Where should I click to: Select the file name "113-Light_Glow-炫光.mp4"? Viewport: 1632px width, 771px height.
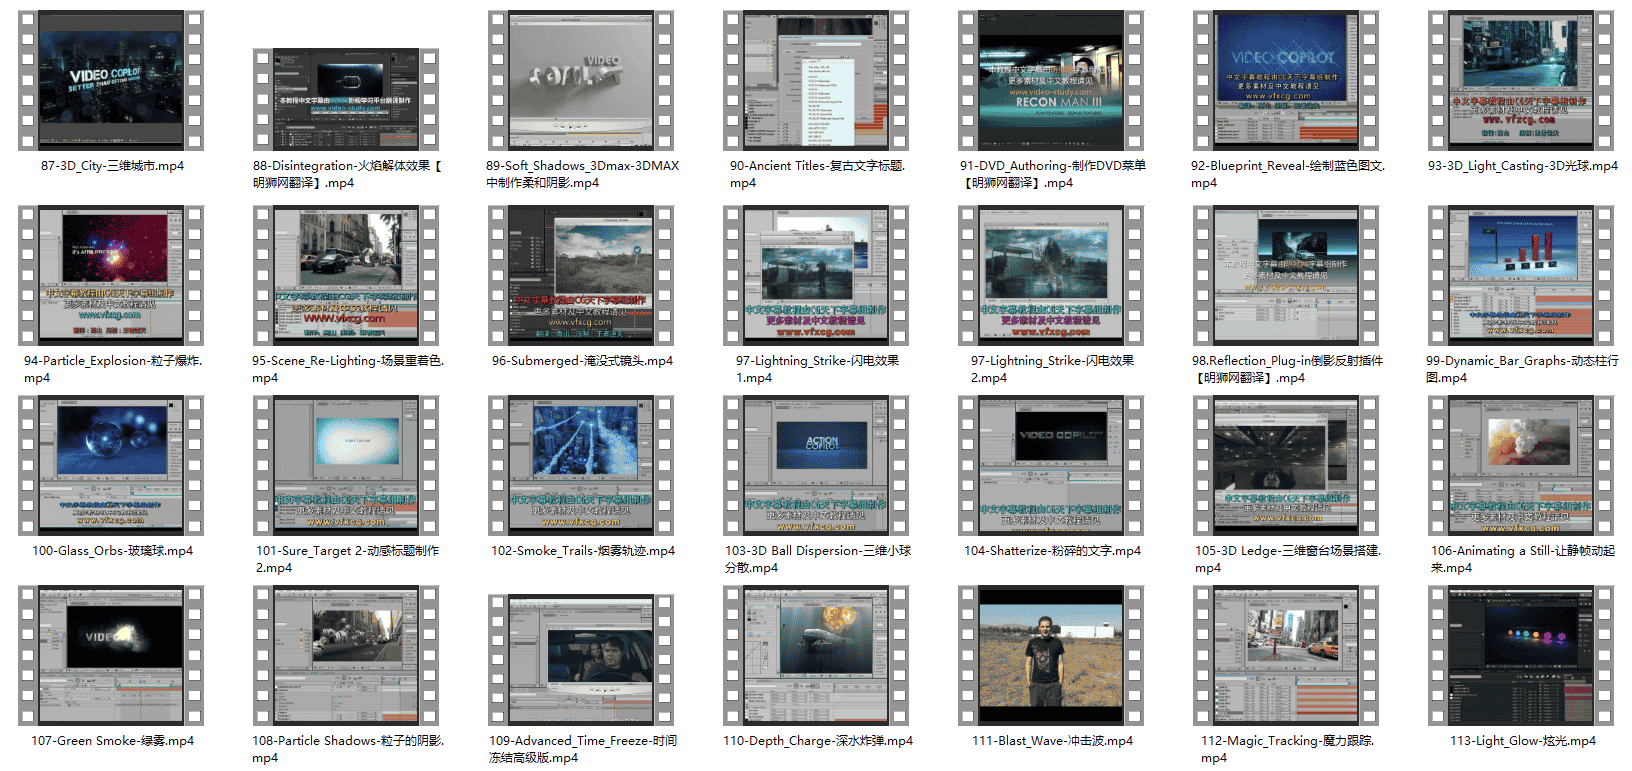(x=1522, y=741)
